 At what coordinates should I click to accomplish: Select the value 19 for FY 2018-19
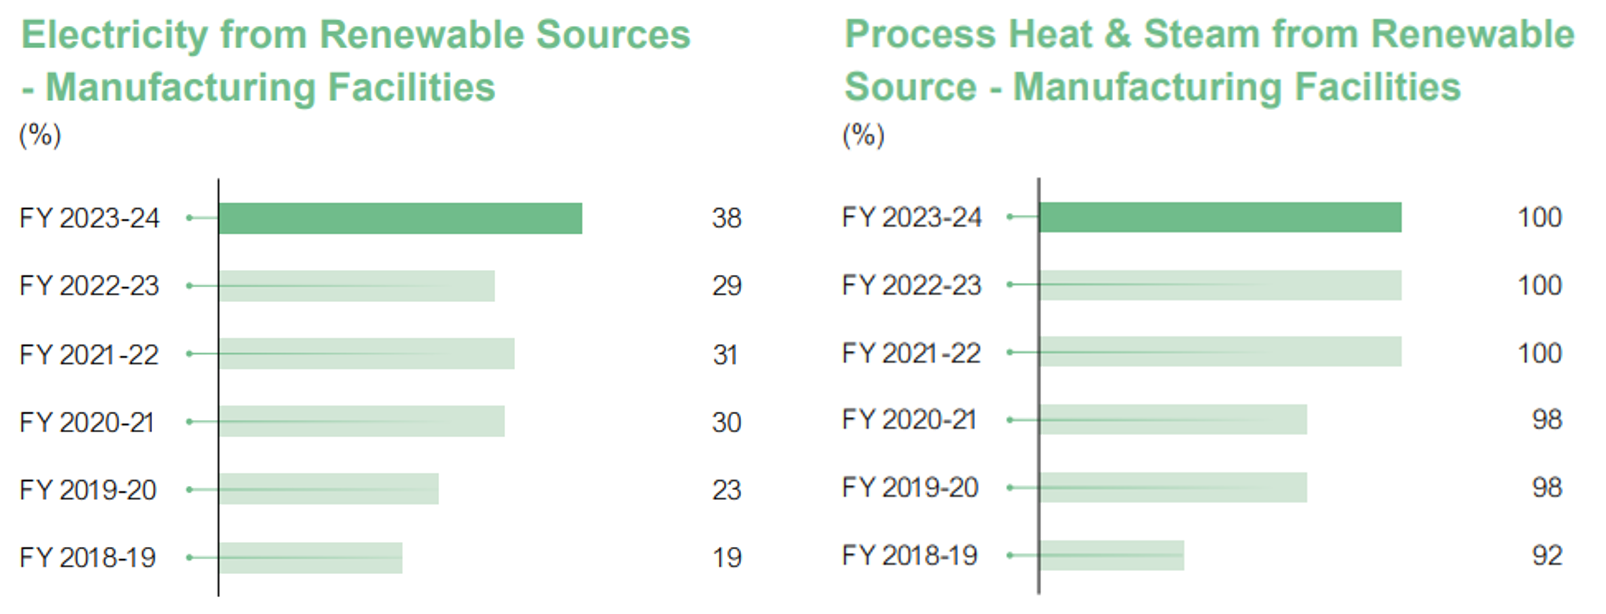point(727,558)
